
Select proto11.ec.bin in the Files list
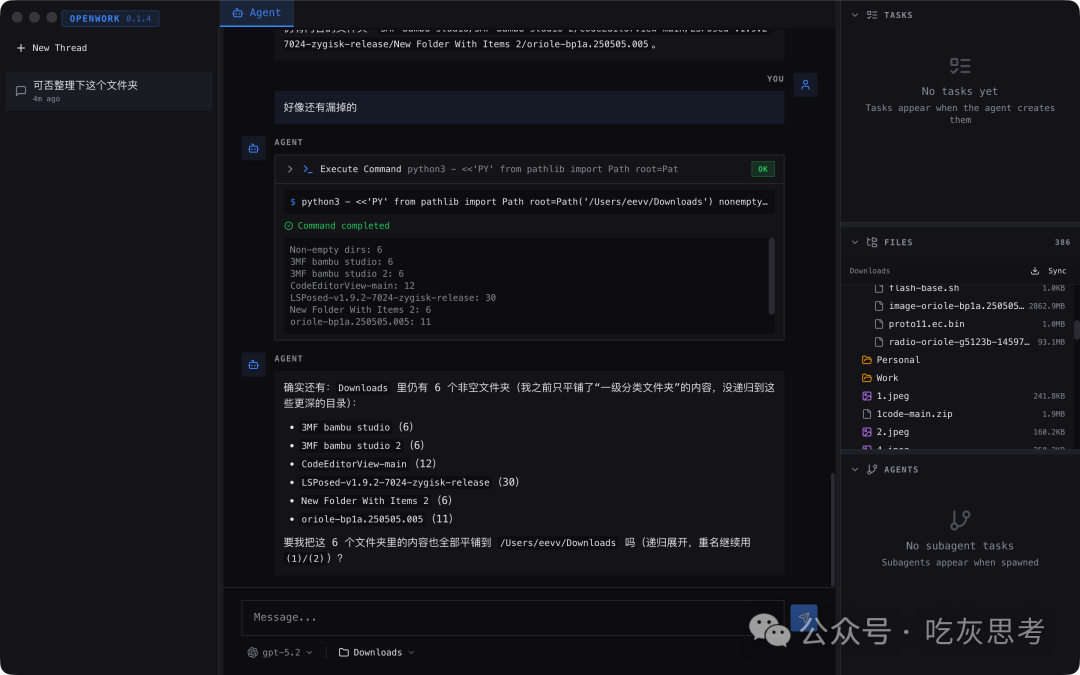point(959,324)
